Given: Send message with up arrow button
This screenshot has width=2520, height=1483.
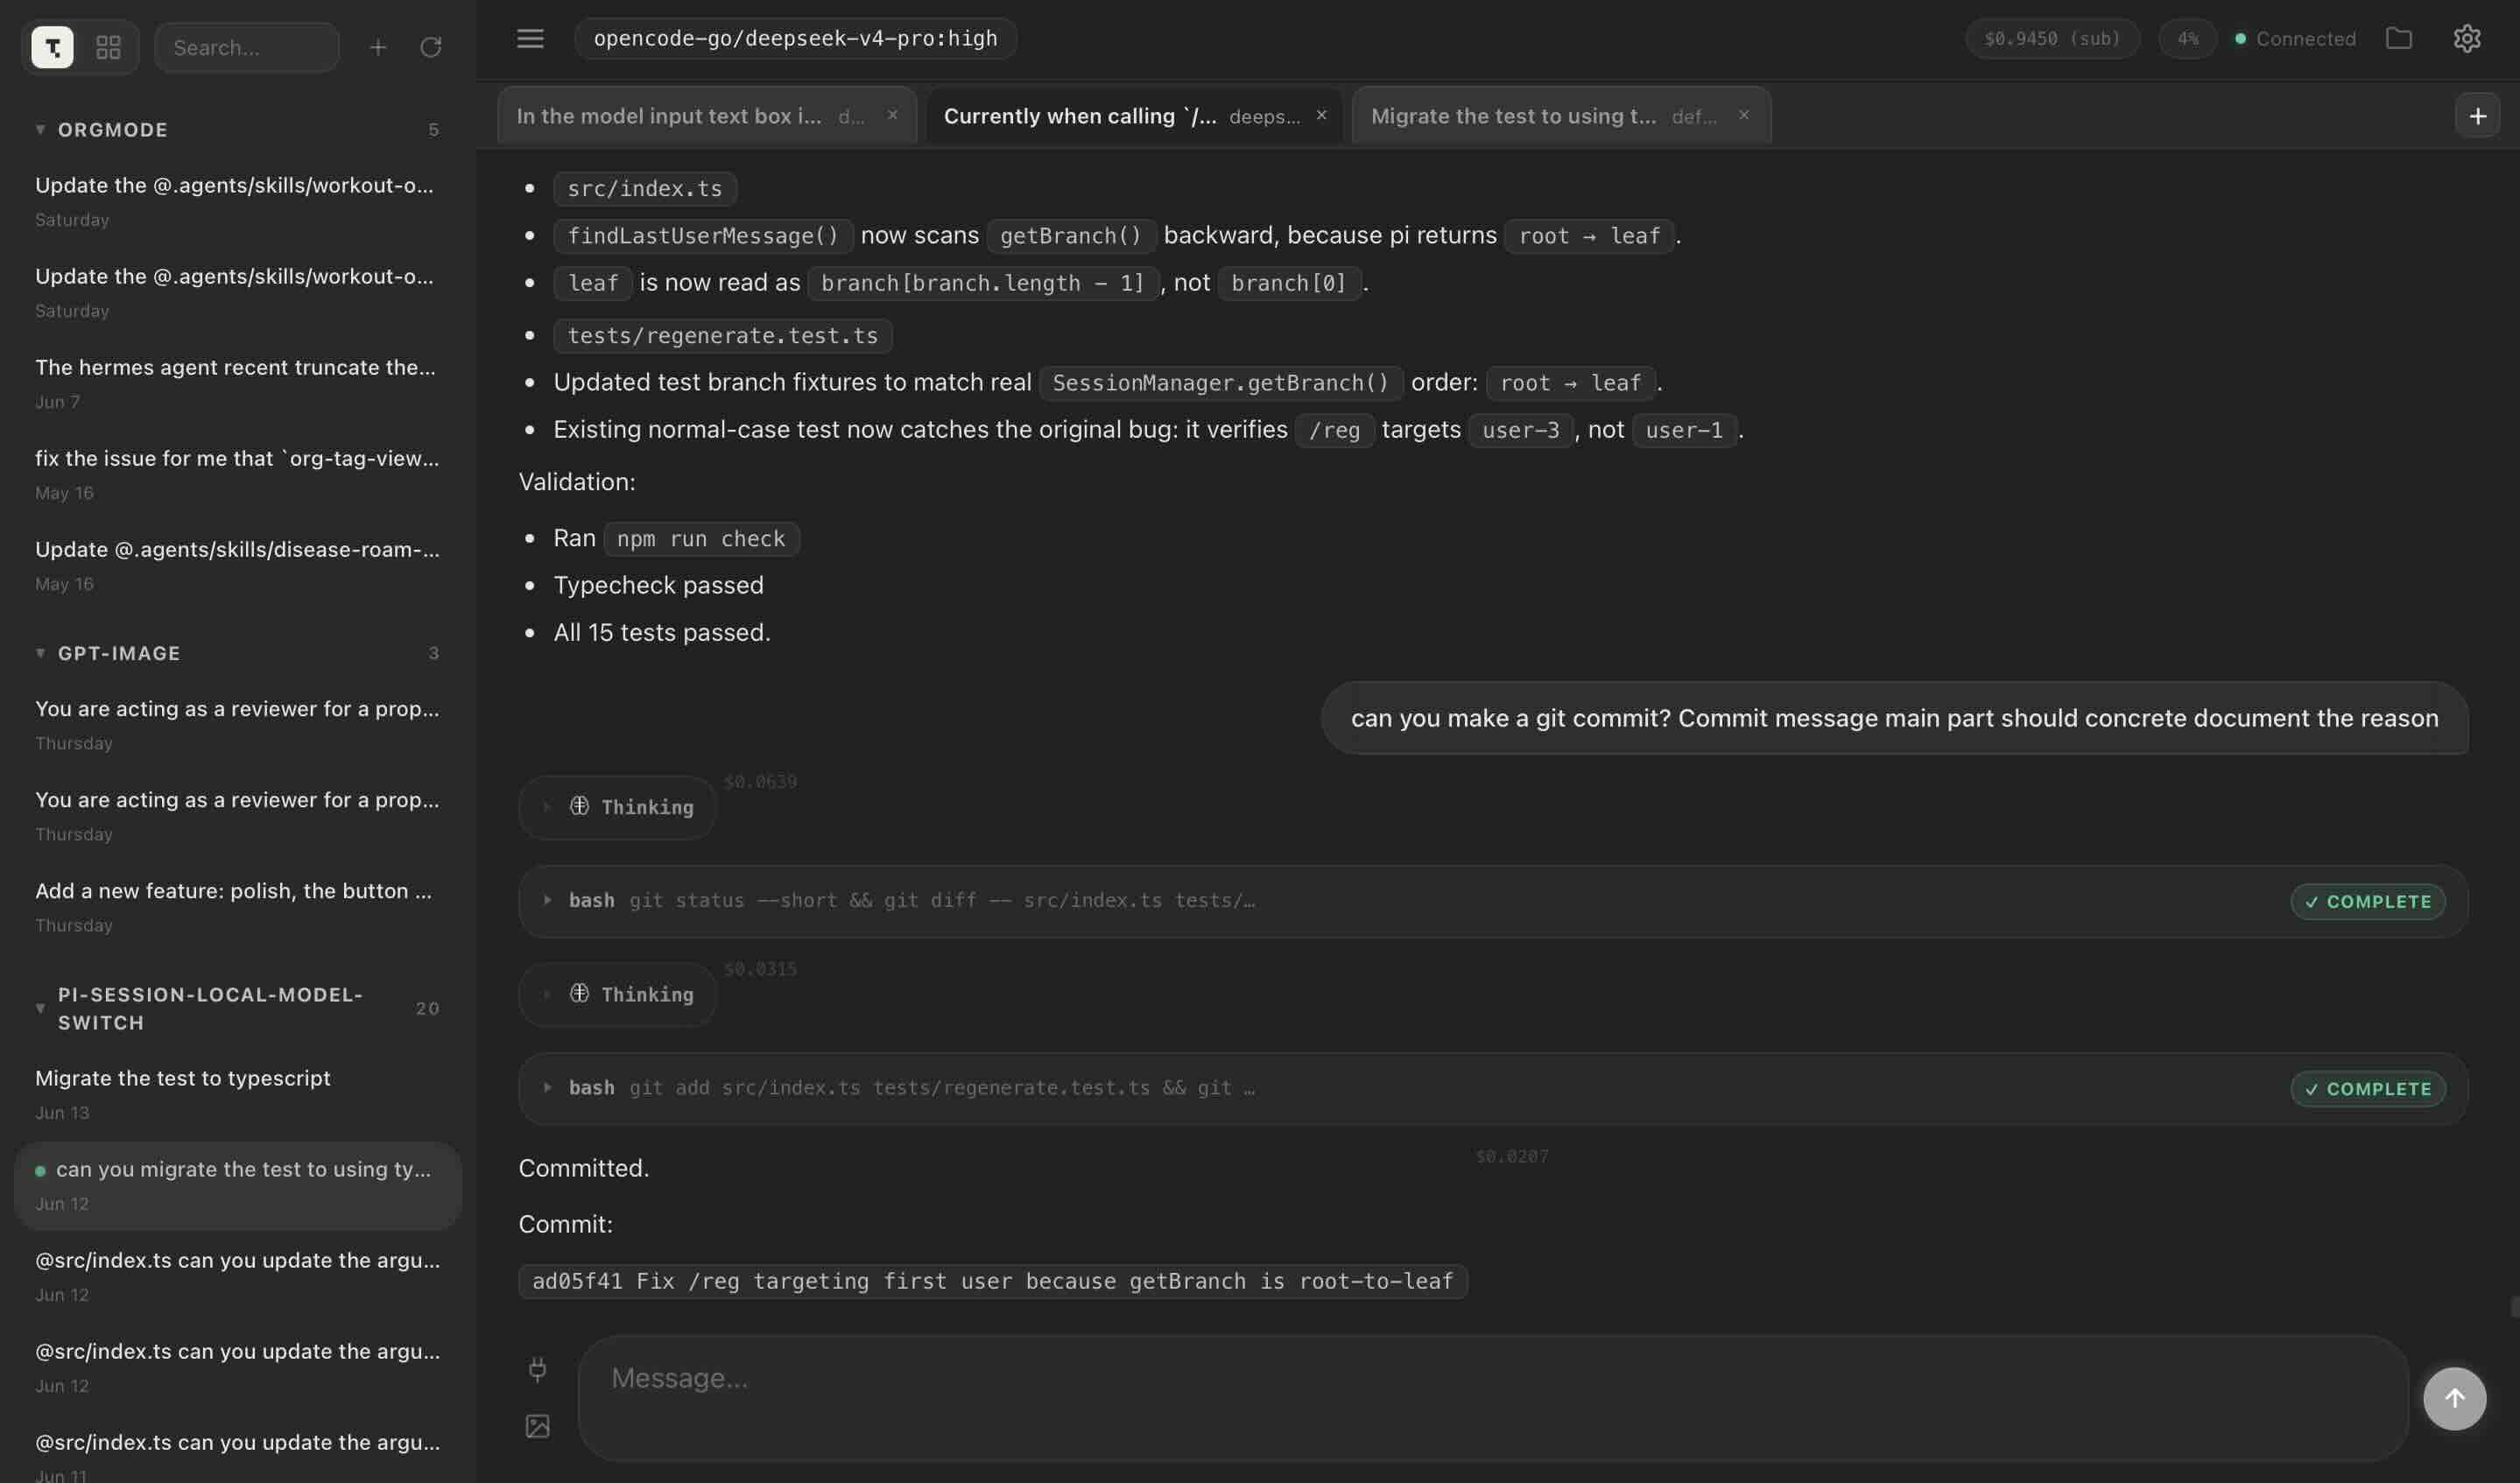Looking at the screenshot, I should (2454, 1398).
